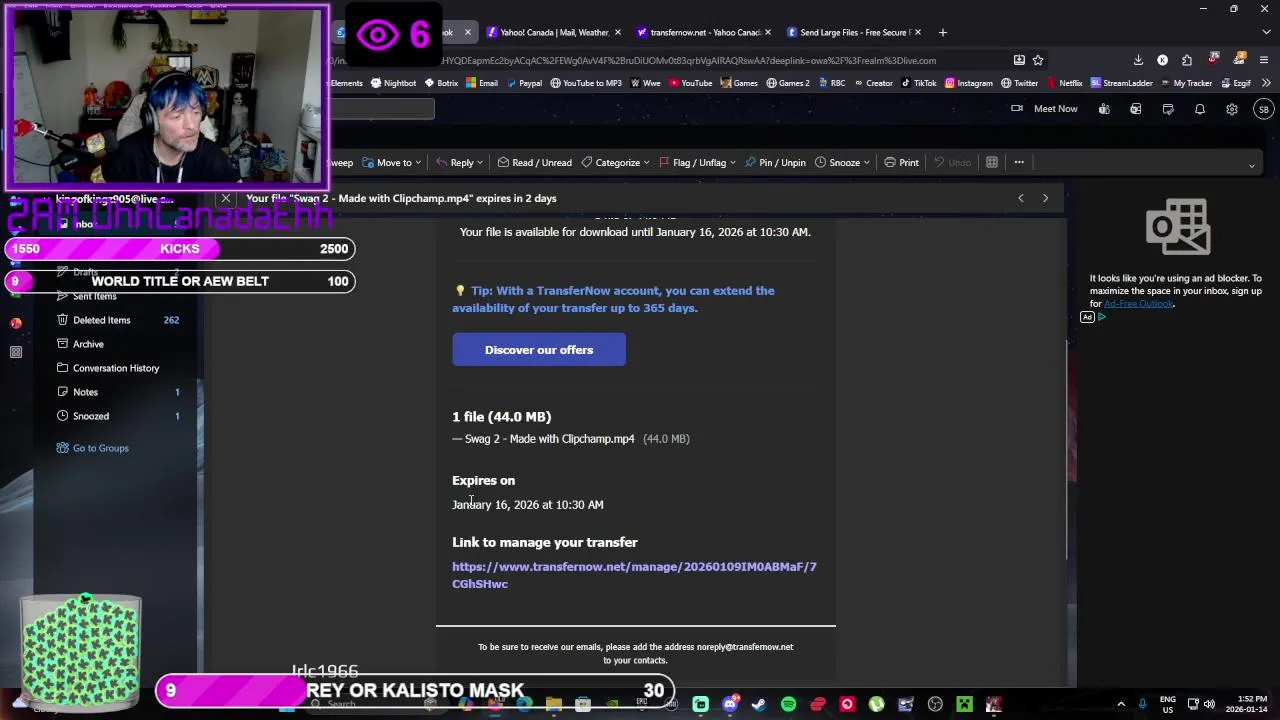This screenshot has width=1280, height=720.
Task: Click Read / Unread in the toolbar
Action: (x=534, y=162)
